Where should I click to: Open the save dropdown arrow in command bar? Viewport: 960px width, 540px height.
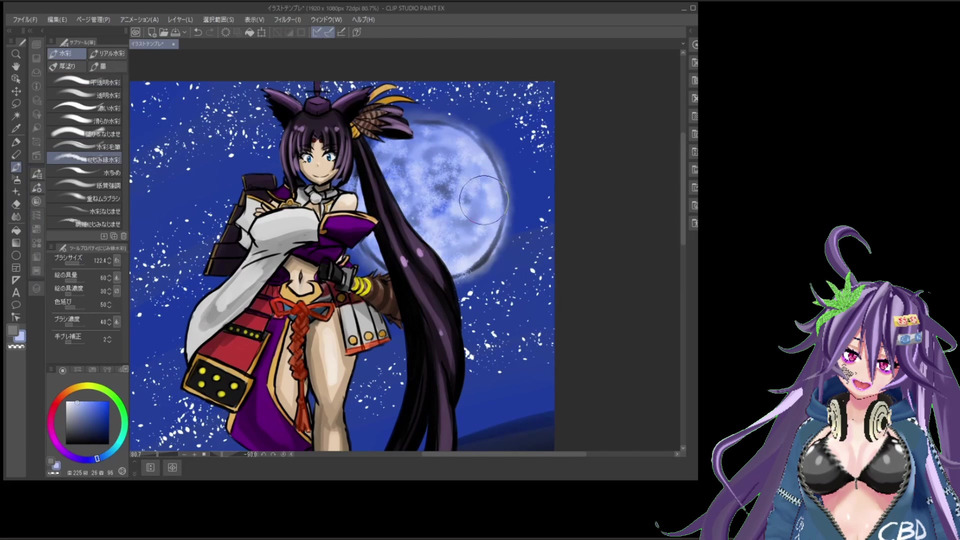pyautogui.click(x=184, y=32)
